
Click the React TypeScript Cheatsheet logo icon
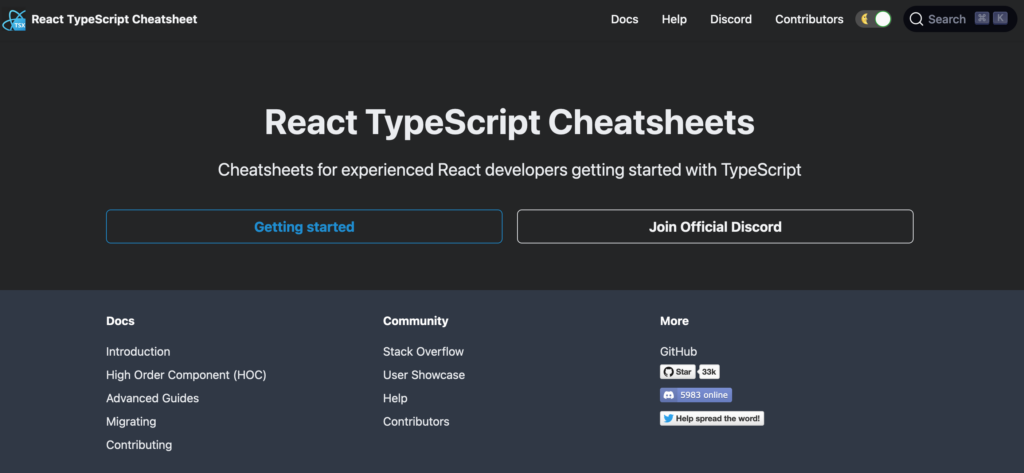[14, 19]
